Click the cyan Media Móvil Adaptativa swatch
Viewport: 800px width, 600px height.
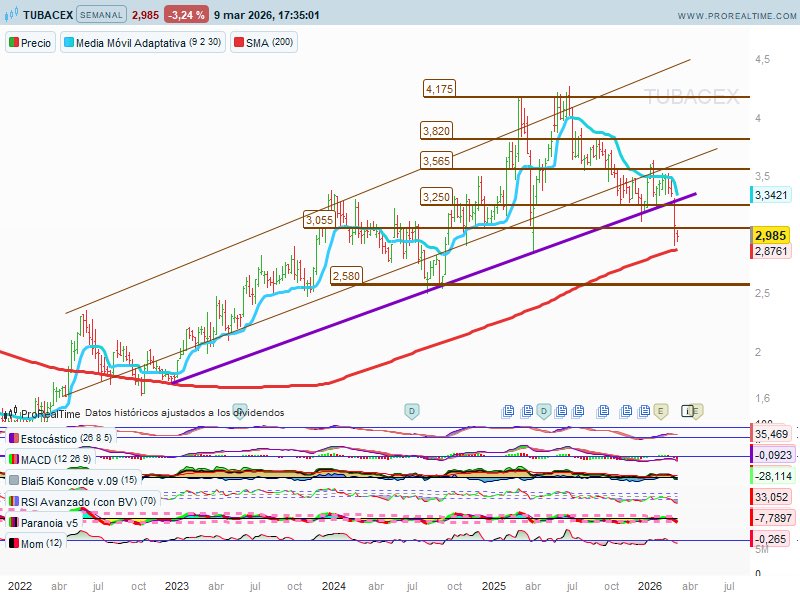point(69,42)
